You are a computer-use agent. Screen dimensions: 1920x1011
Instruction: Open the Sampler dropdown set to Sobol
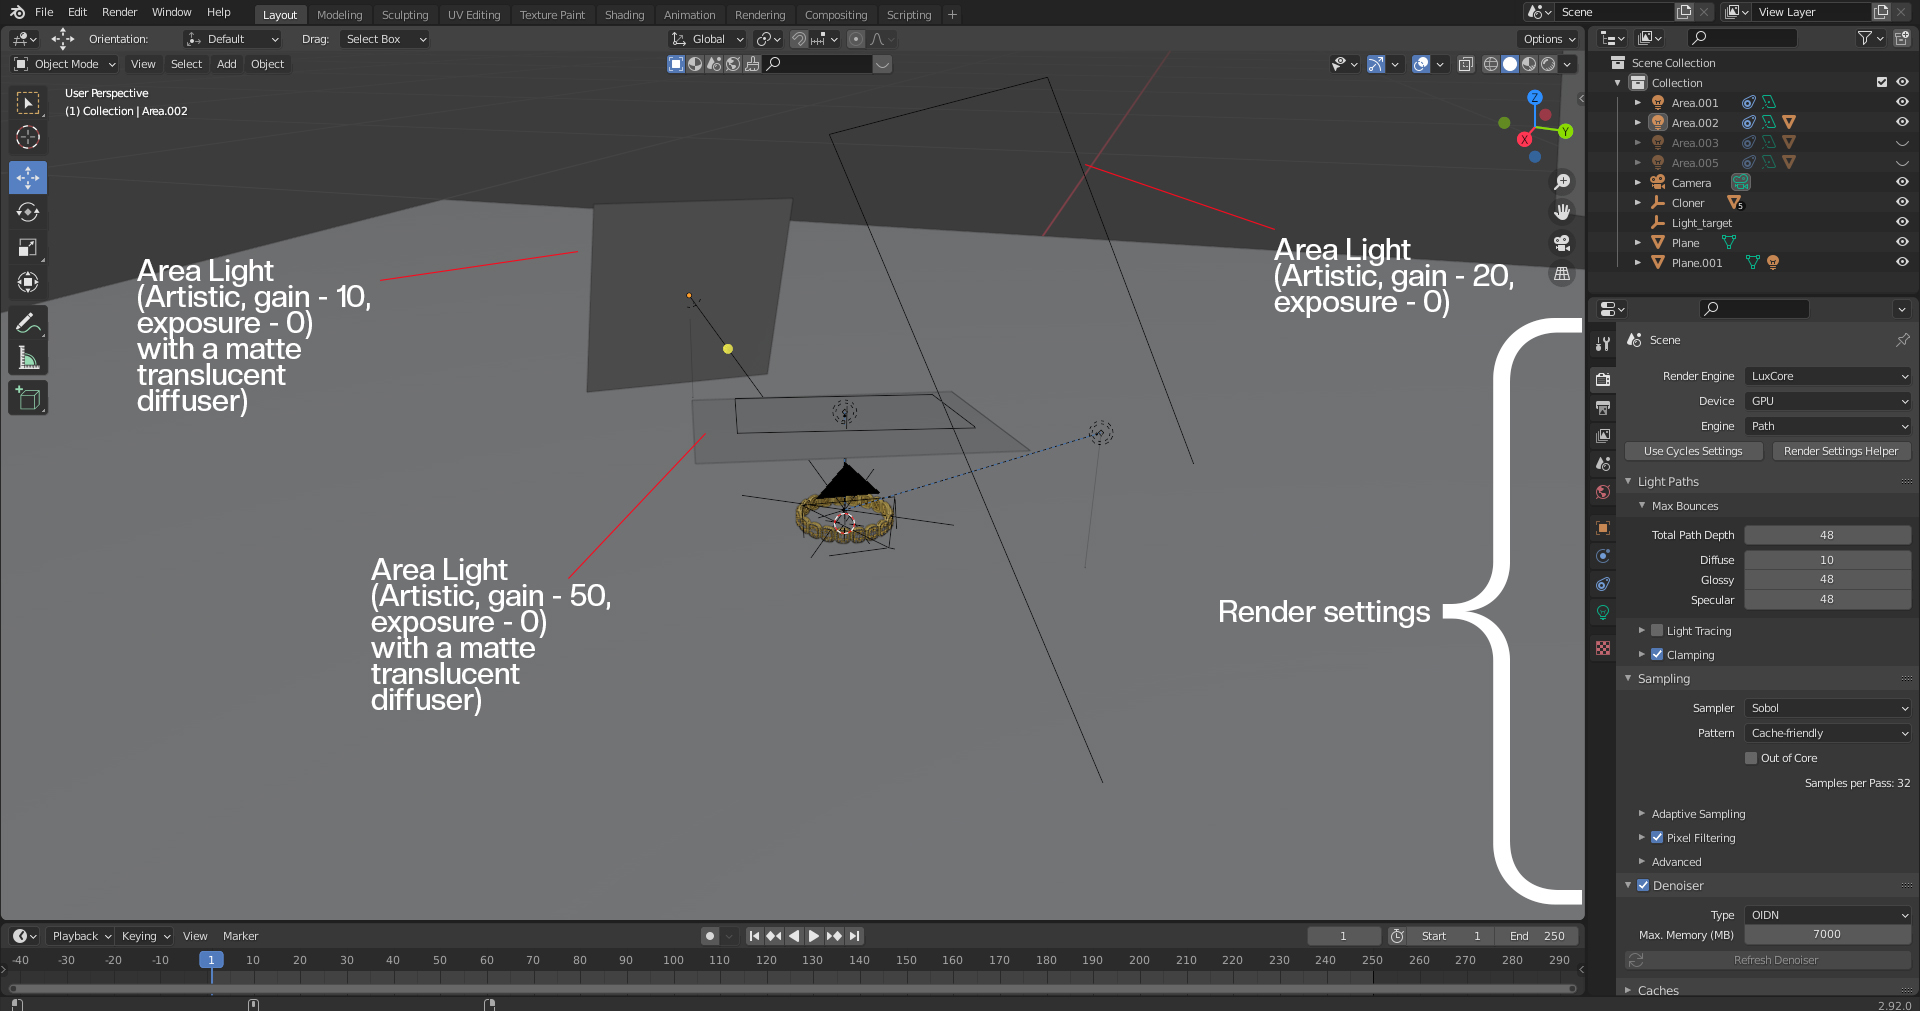1828,708
